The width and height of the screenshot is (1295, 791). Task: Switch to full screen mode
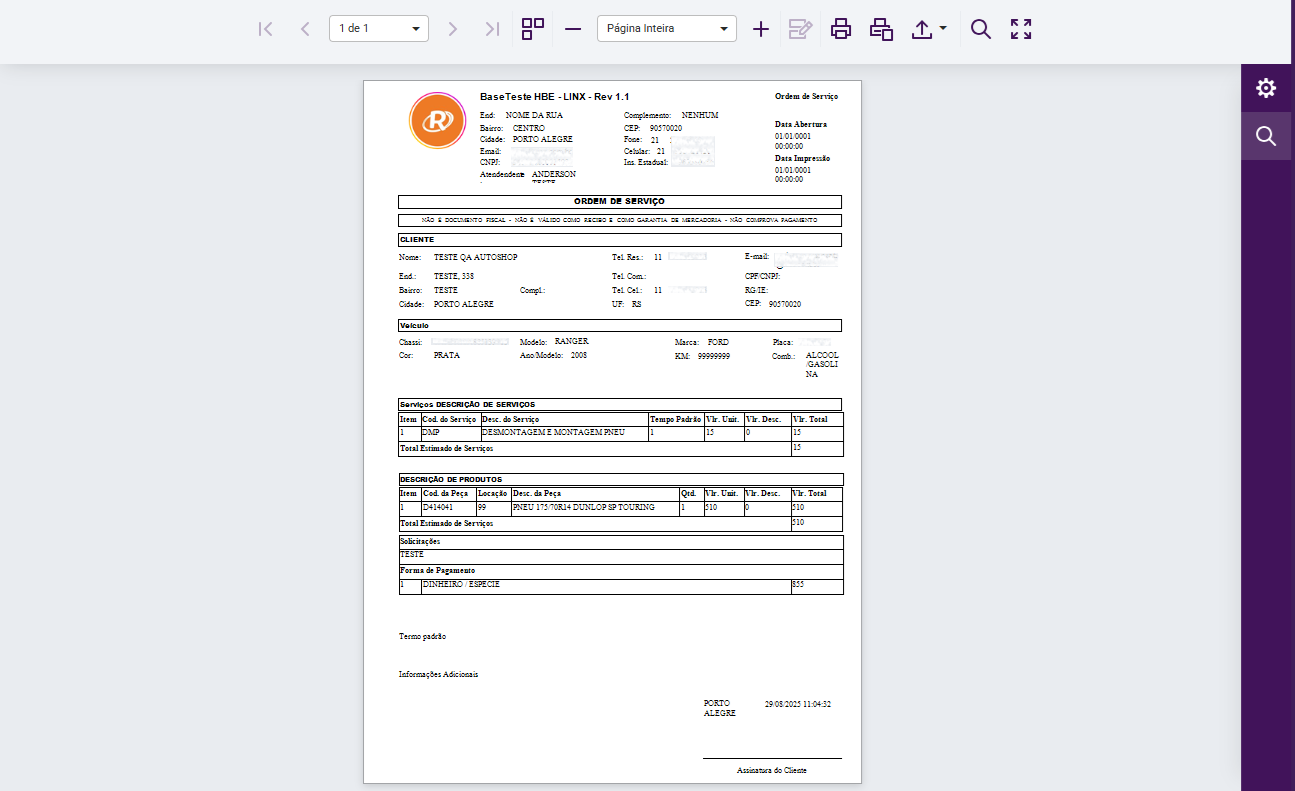click(x=1021, y=29)
